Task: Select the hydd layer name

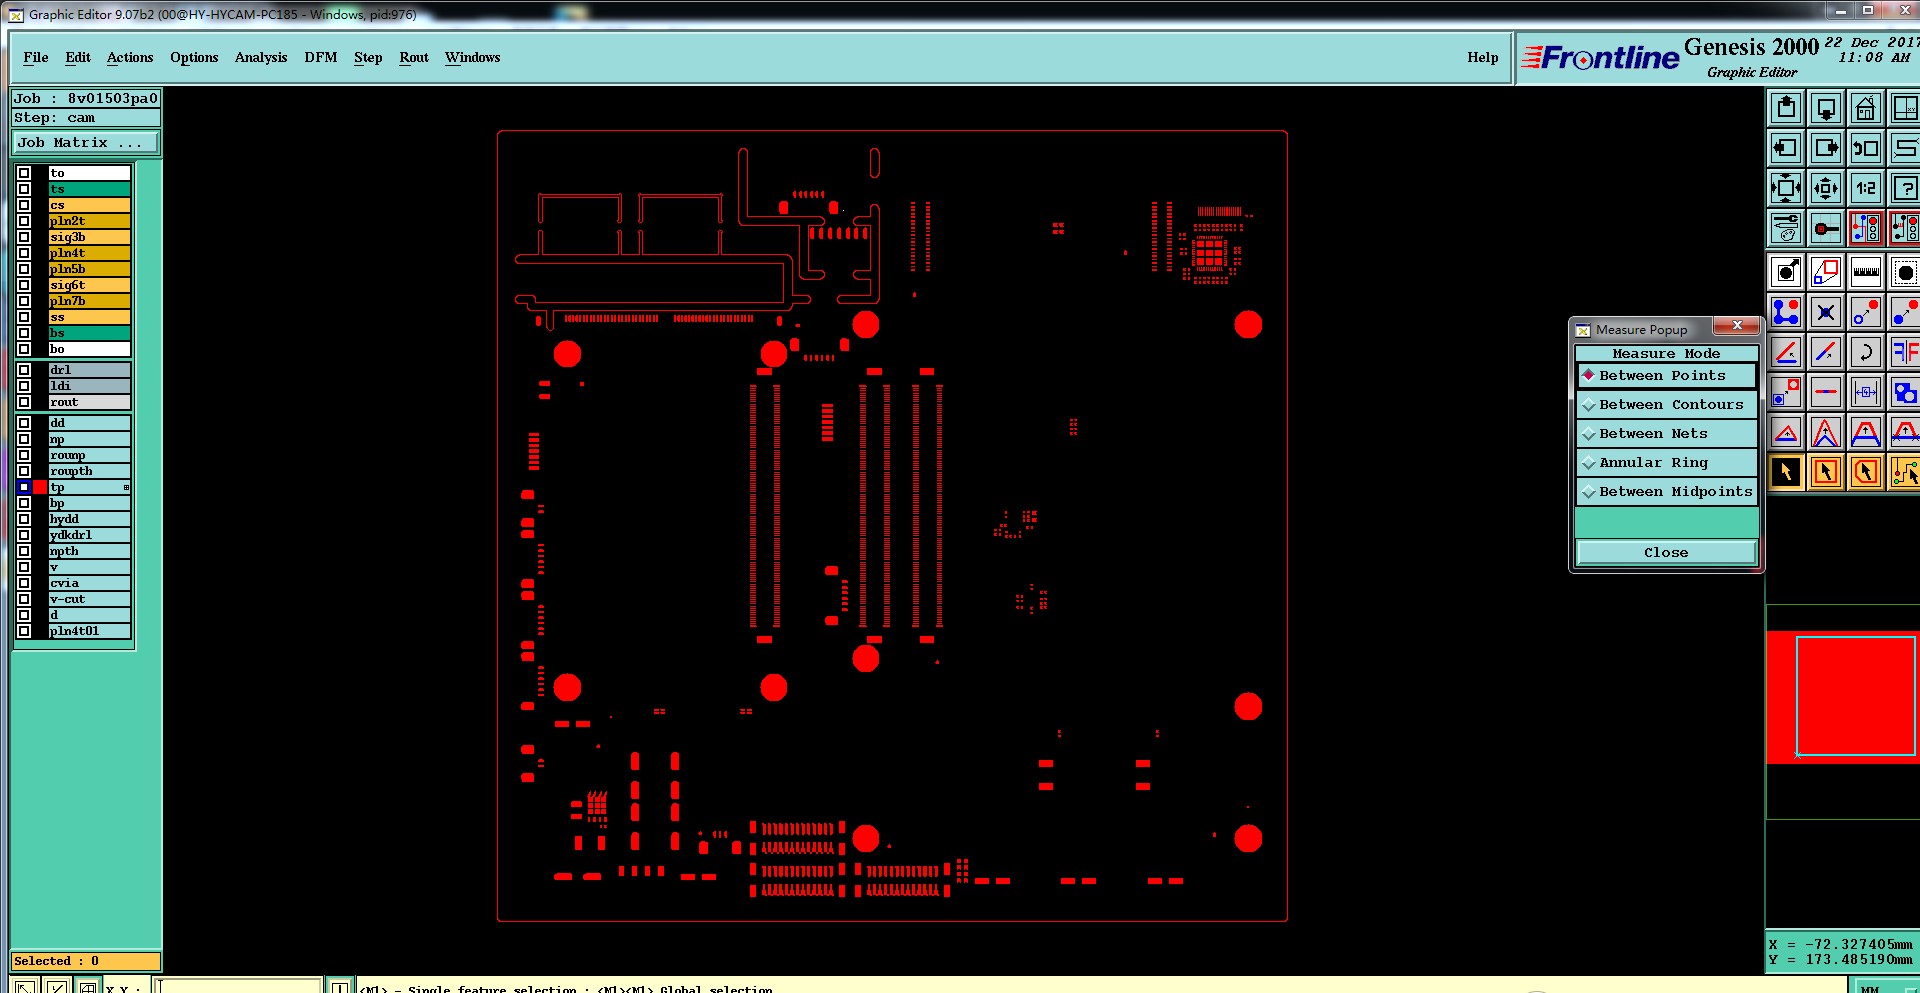Action: tap(90, 519)
